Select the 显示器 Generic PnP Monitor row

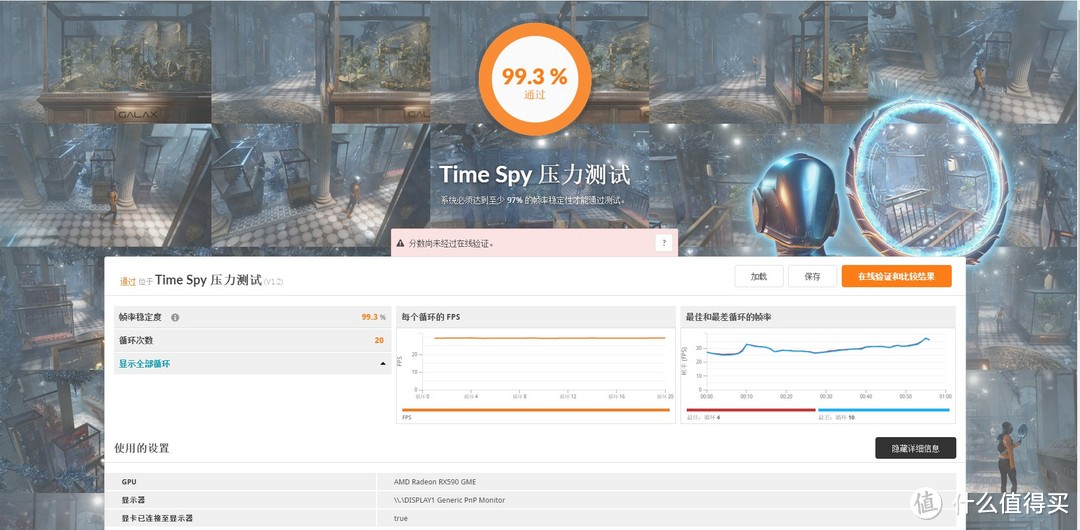[x=534, y=500]
